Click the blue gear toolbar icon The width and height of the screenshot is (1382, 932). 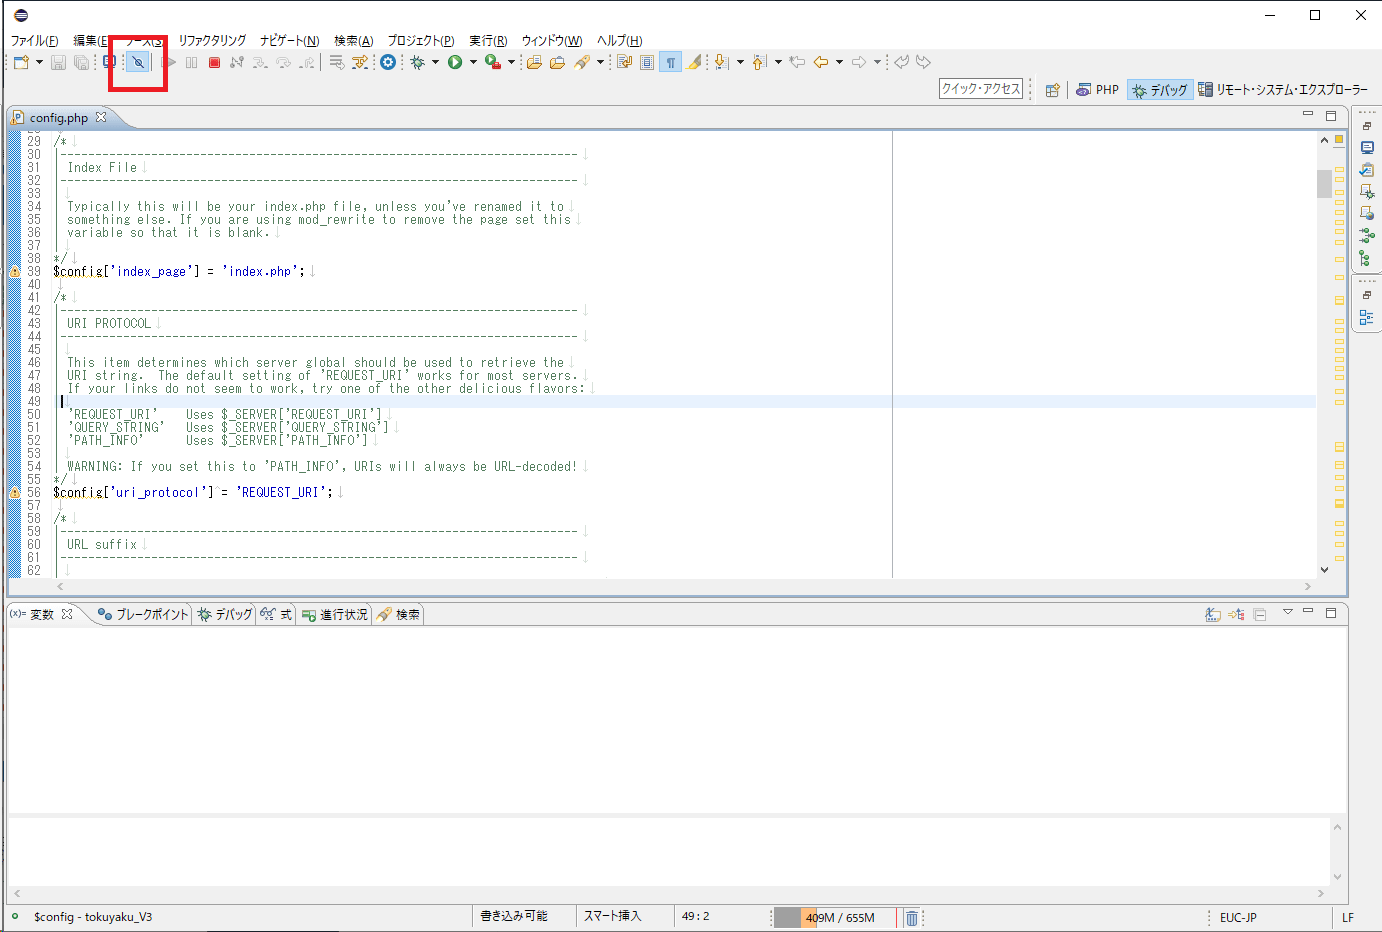pyautogui.click(x=388, y=62)
